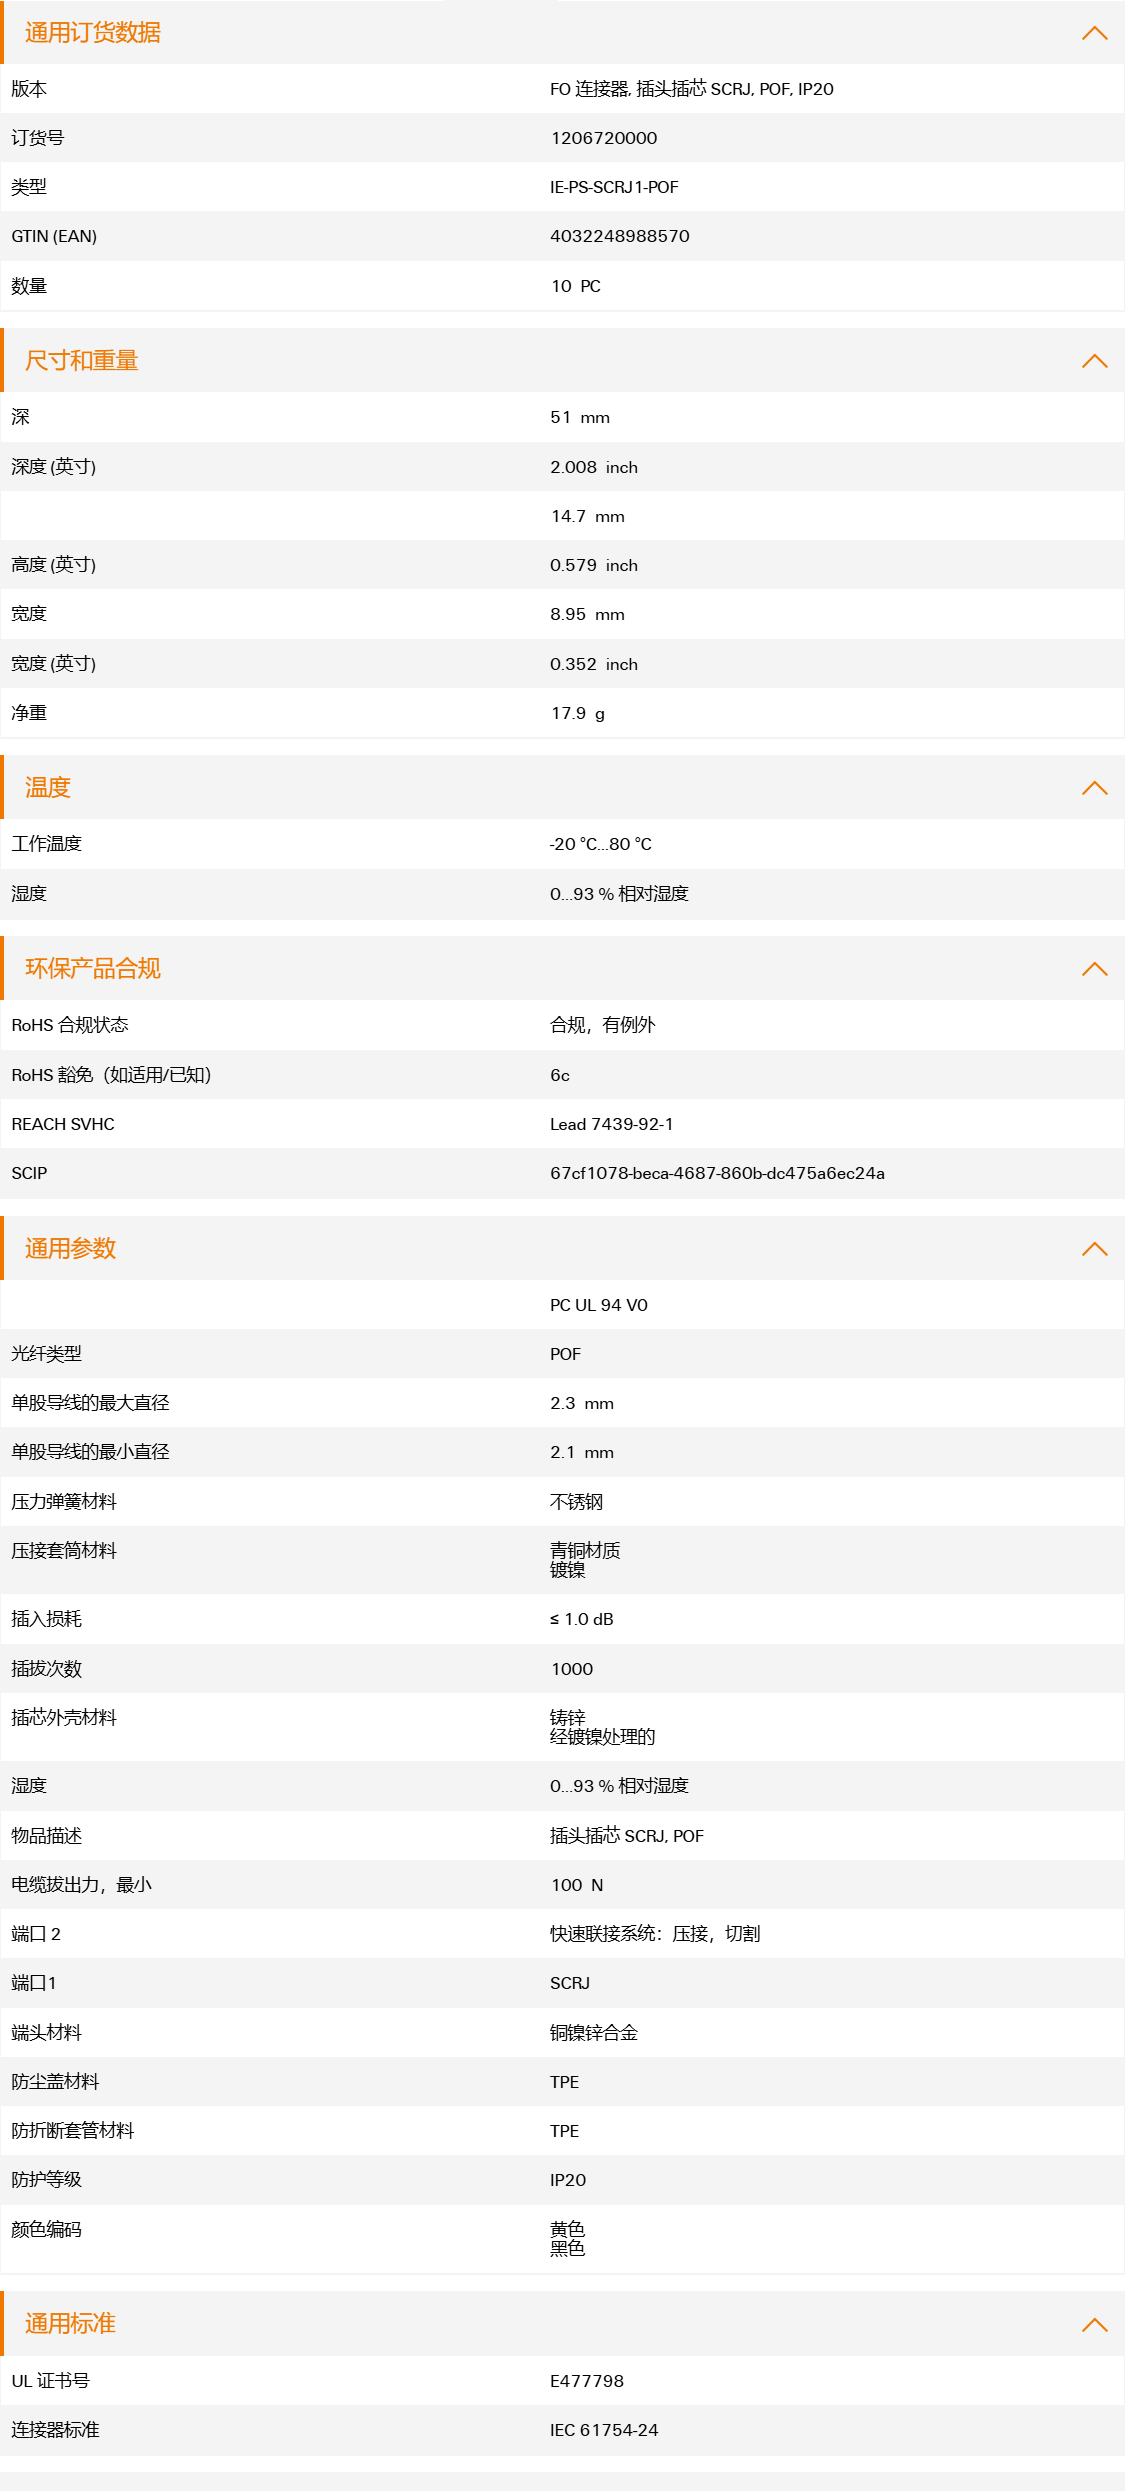The height and width of the screenshot is (2491, 1125).
Task: Click the 连接器标准 label
Action: point(55,2430)
